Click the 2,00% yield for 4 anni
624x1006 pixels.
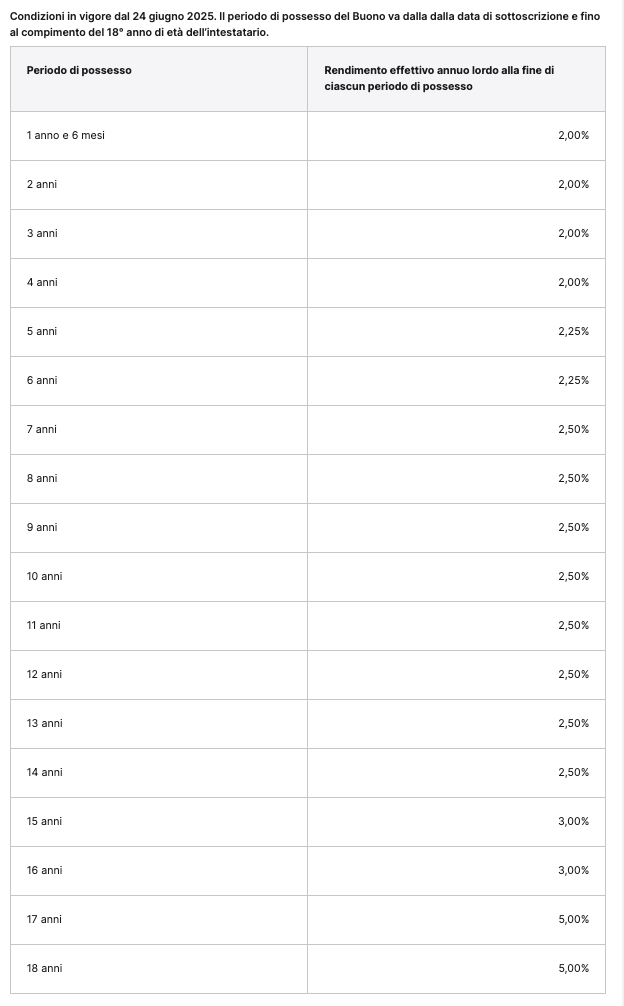[x=573, y=282]
